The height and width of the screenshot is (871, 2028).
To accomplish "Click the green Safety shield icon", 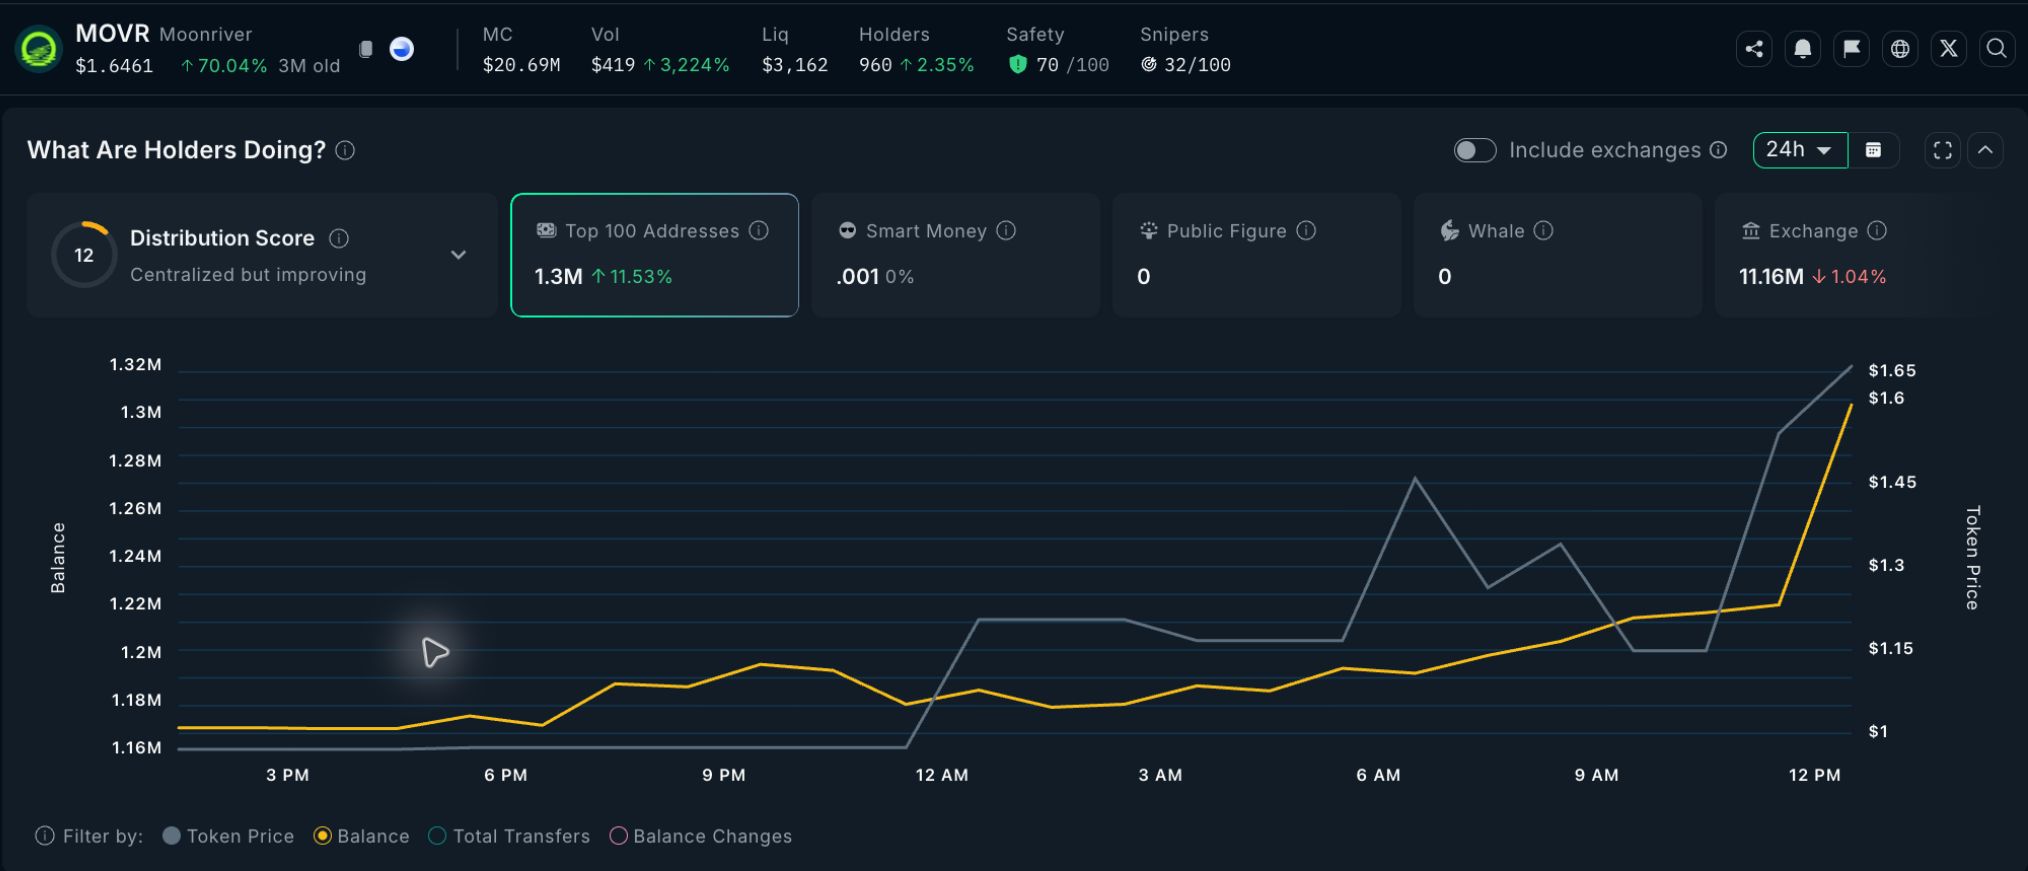I will click(1018, 65).
